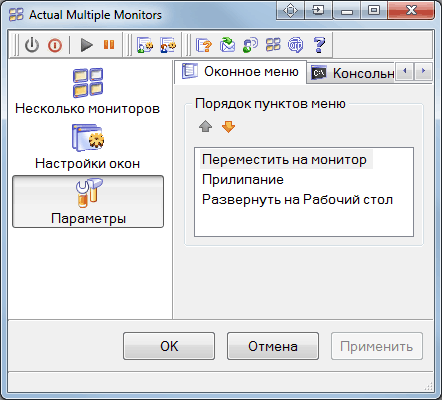Click the globe with @ symbol icon
The height and width of the screenshot is (400, 442).
tap(296, 45)
